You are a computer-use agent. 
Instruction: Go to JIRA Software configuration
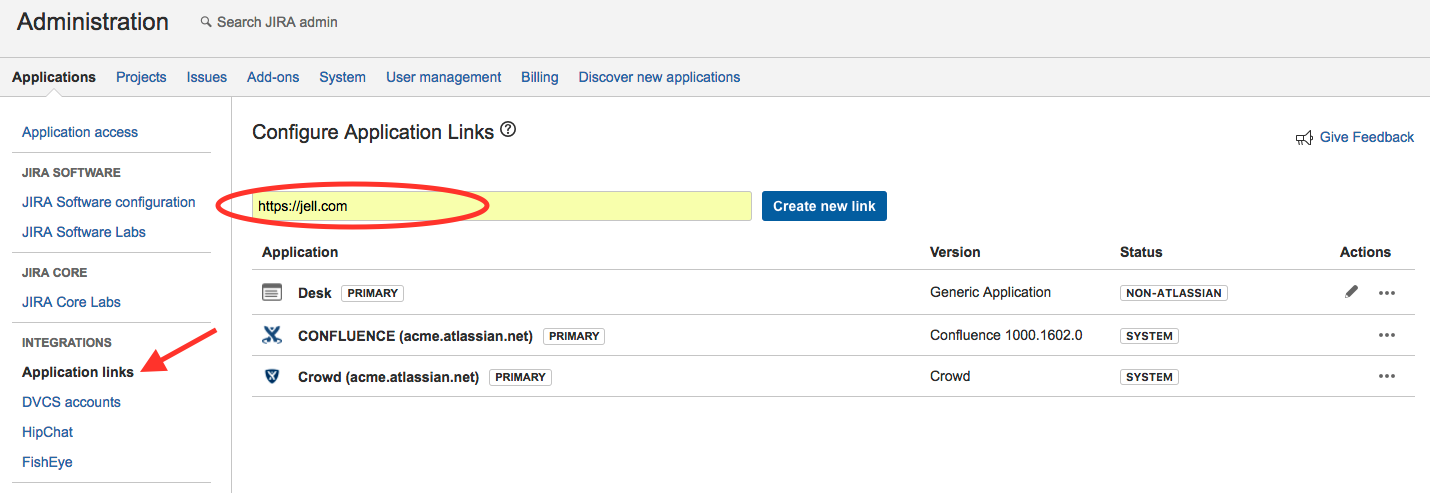click(x=109, y=202)
